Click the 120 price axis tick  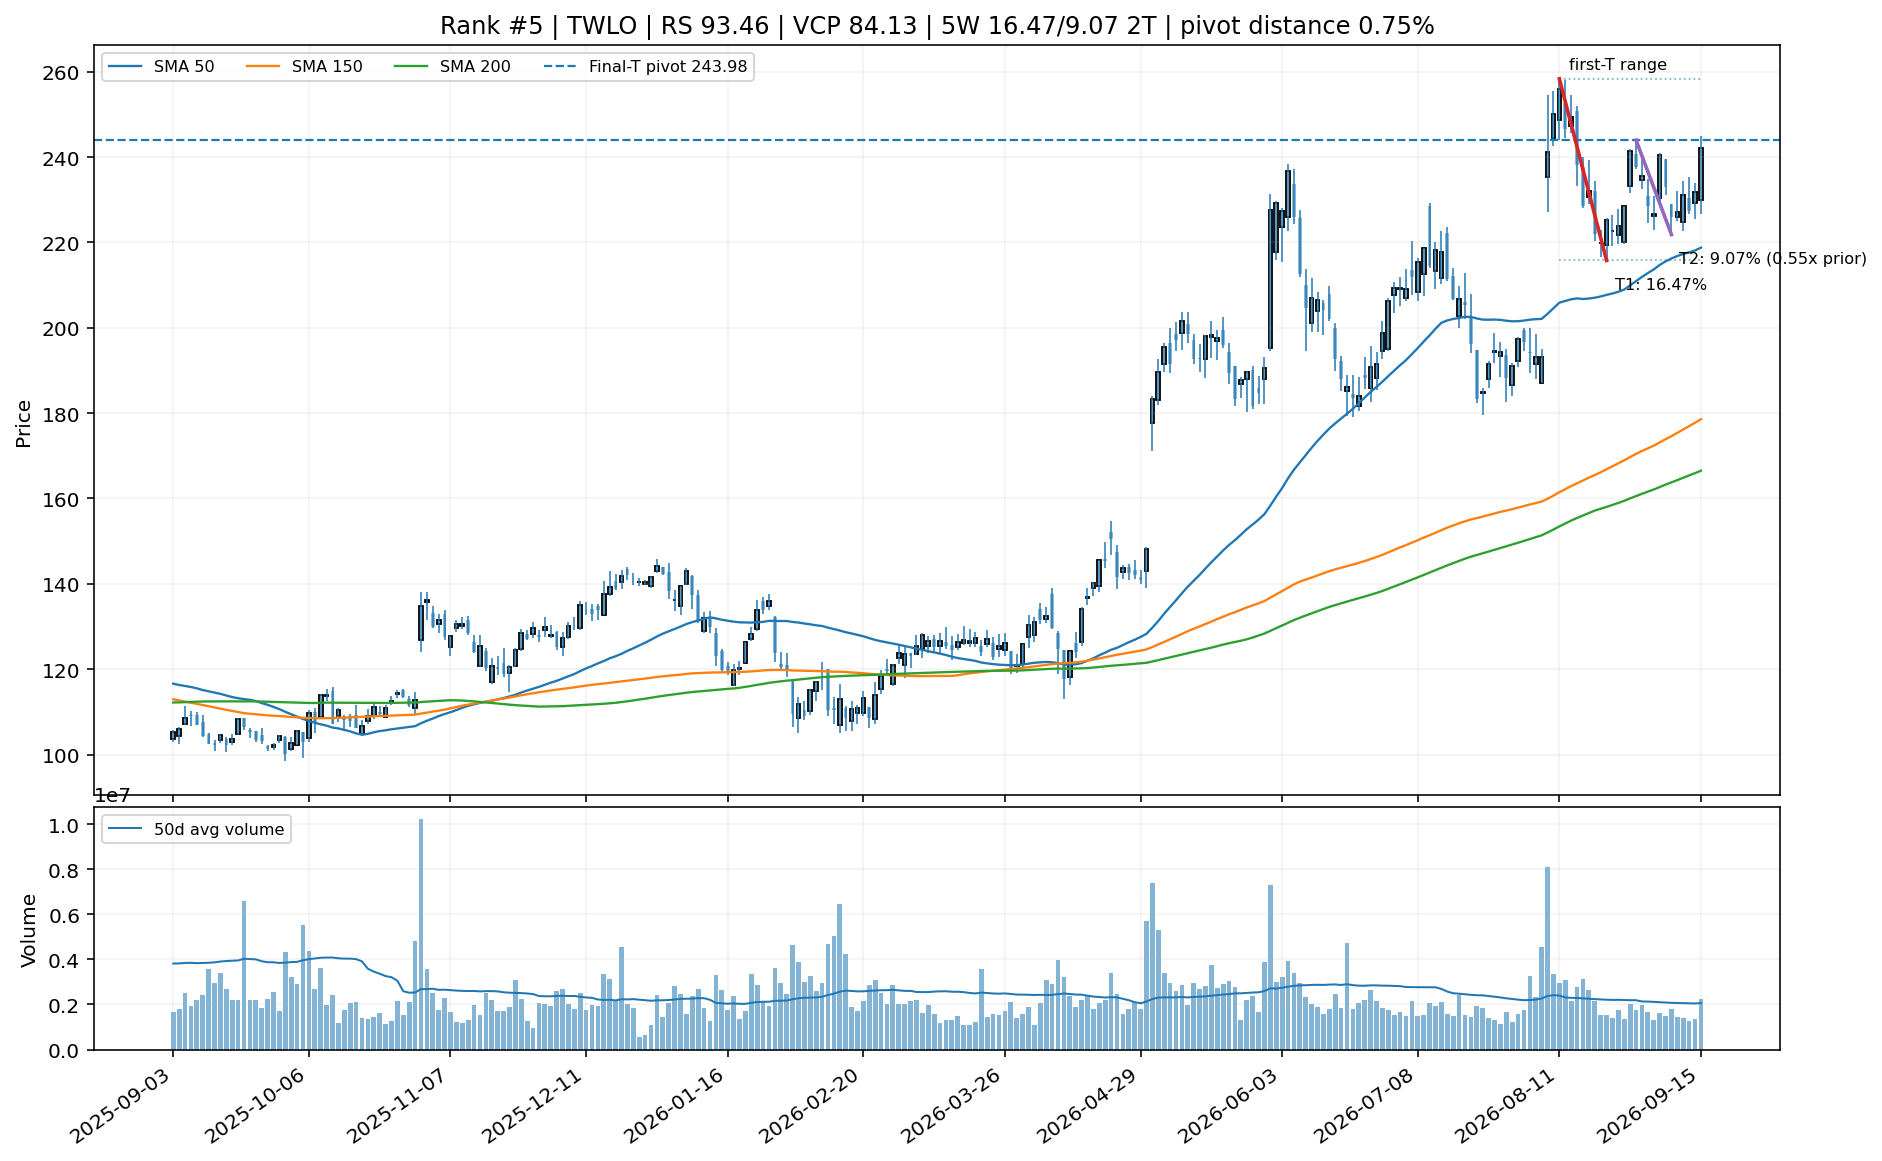pos(61,670)
